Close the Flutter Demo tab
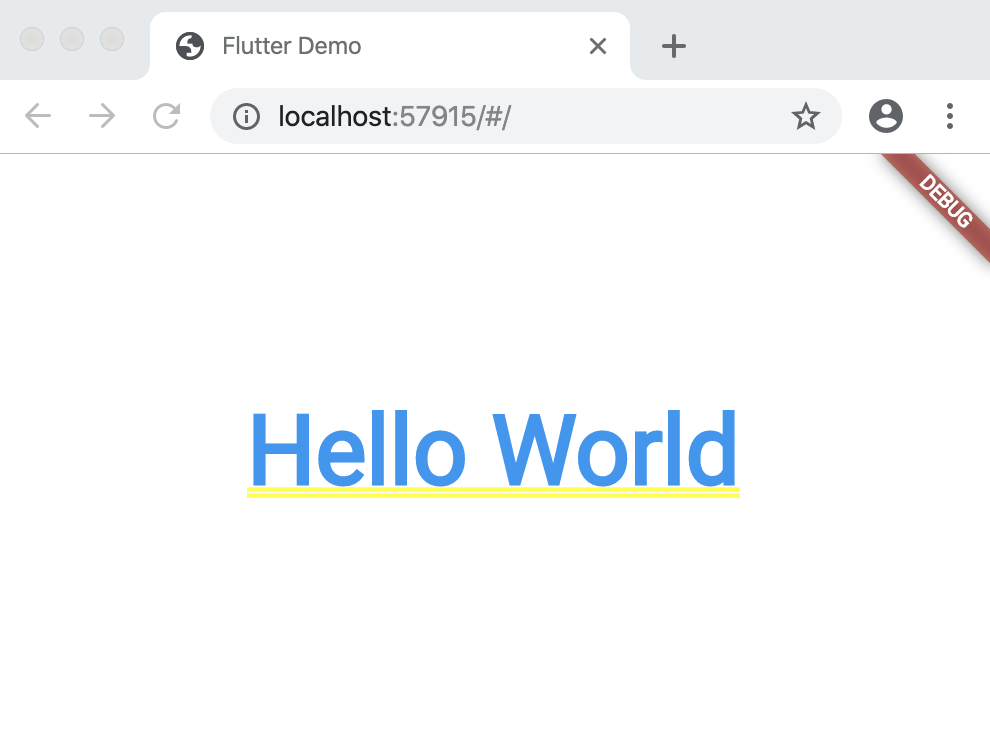Image resolution: width=990 pixels, height=742 pixels. [x=598, y=46]
